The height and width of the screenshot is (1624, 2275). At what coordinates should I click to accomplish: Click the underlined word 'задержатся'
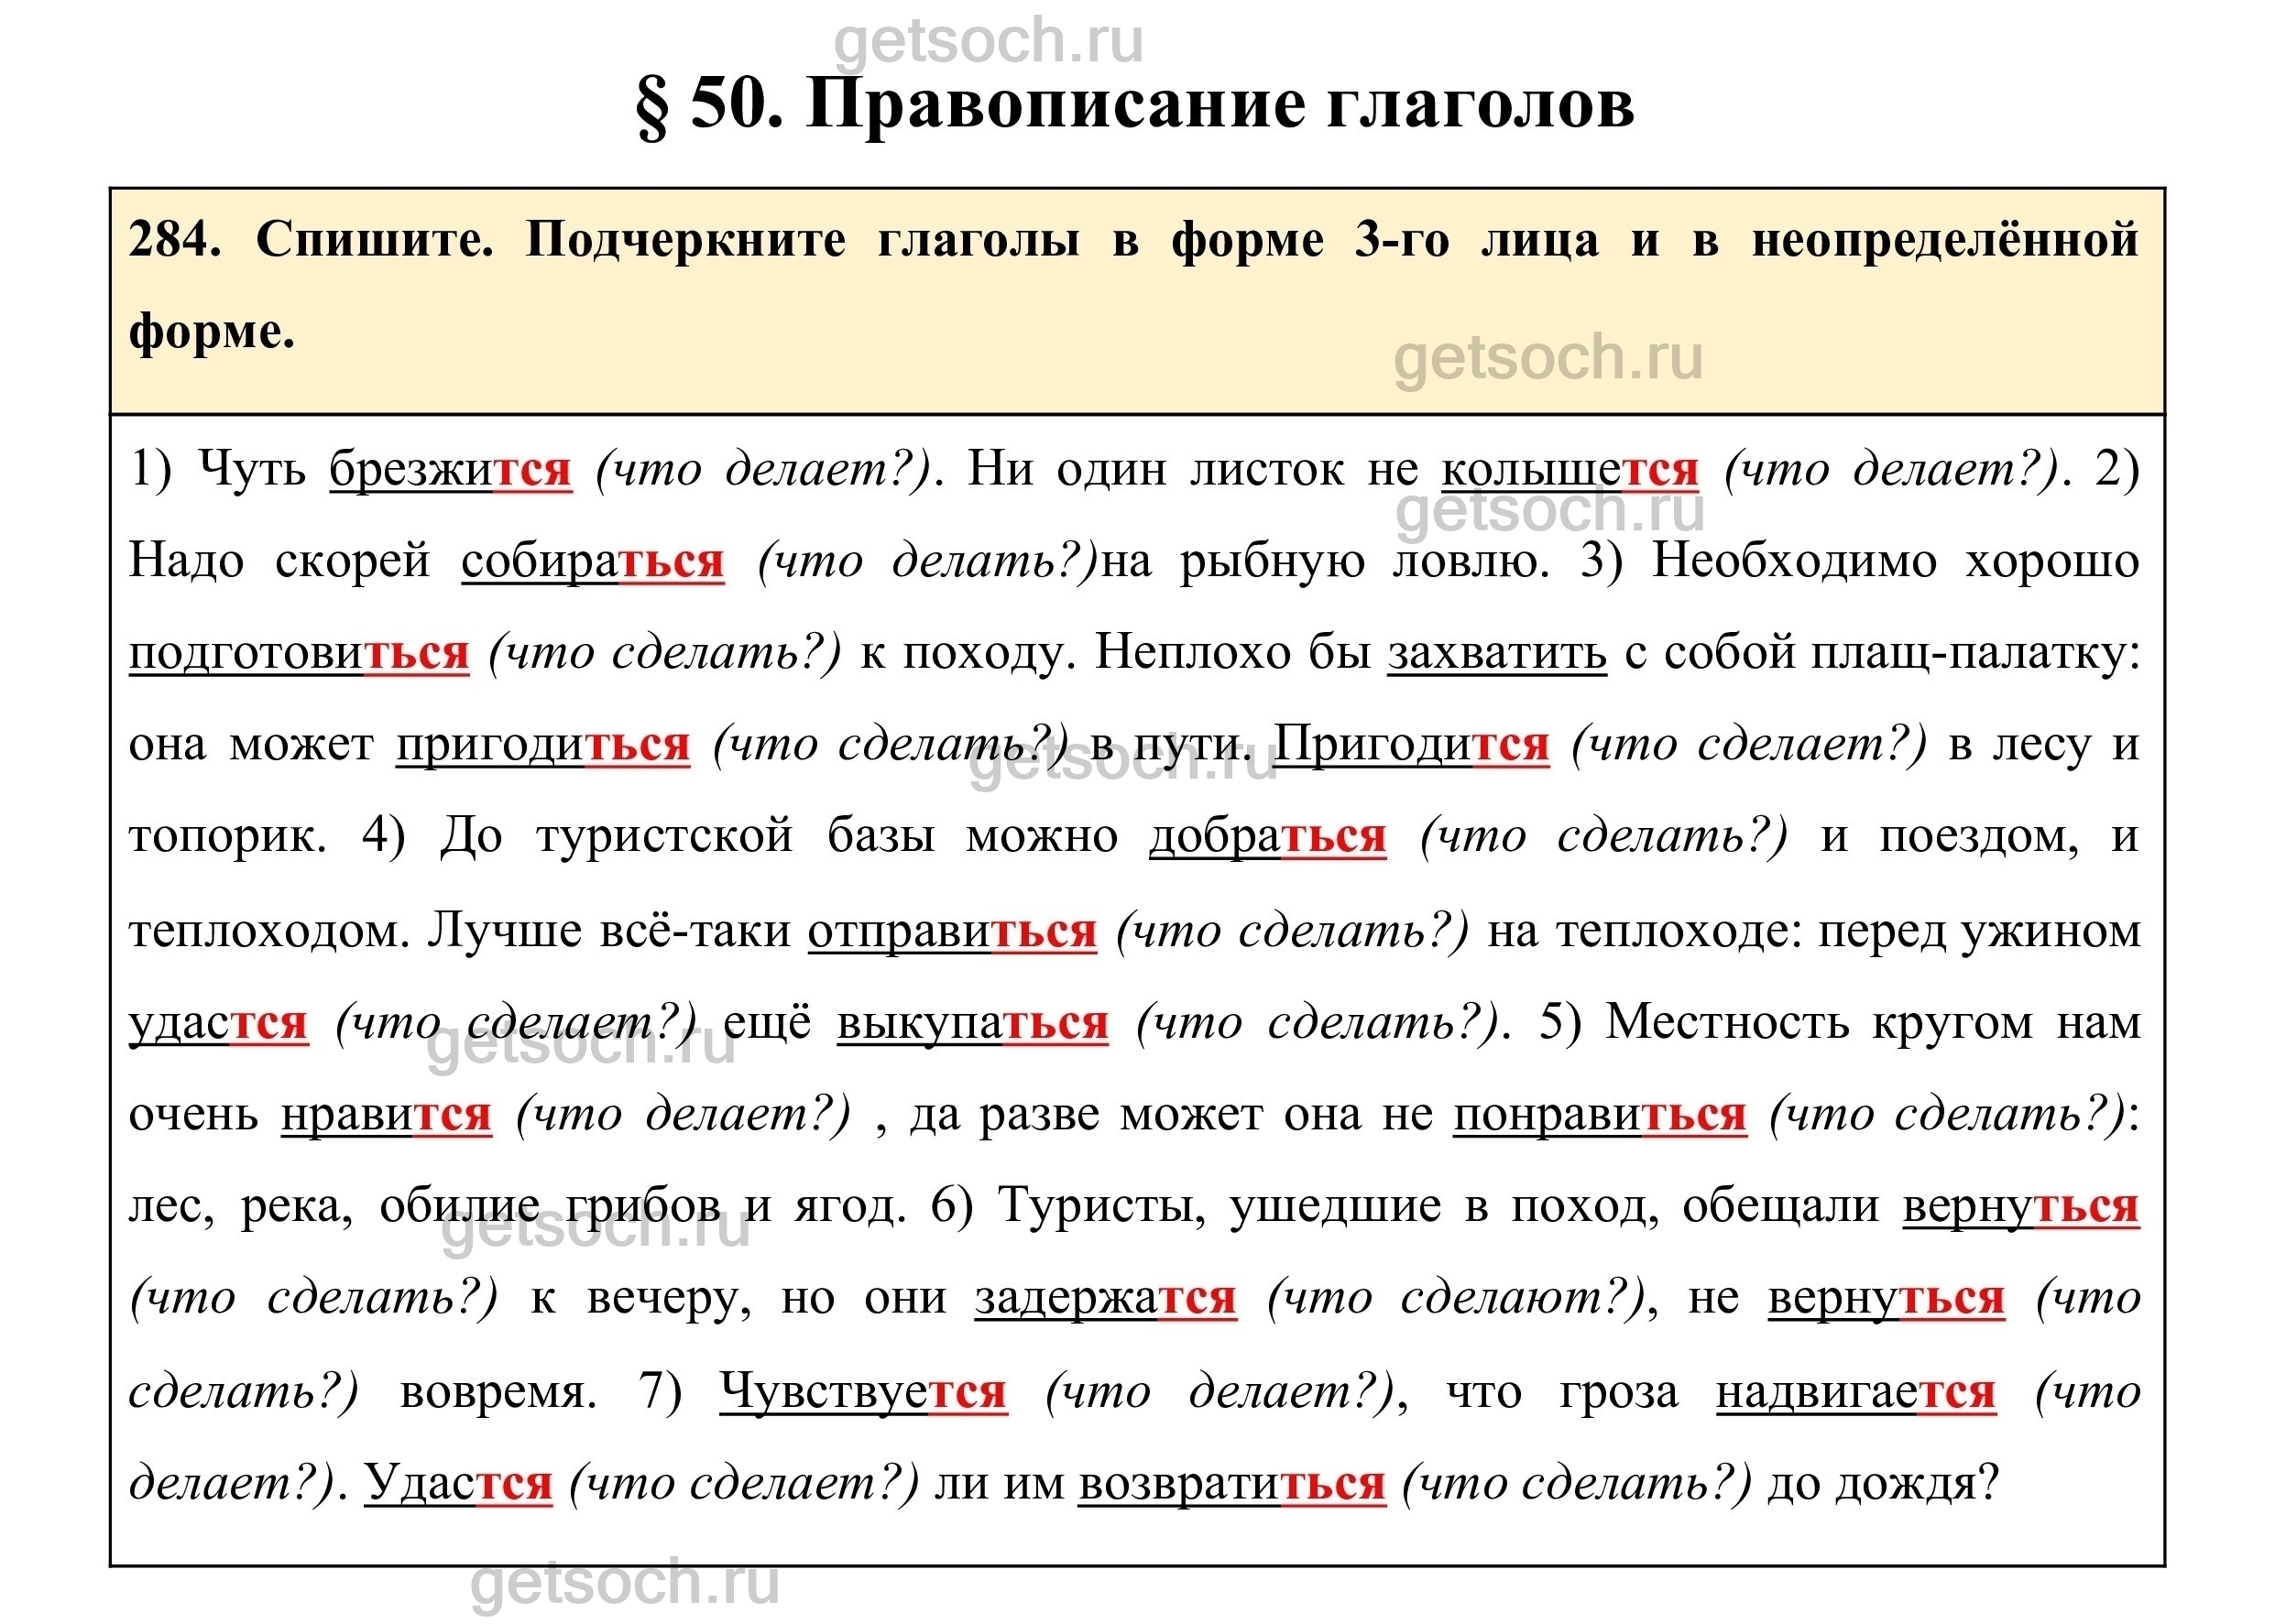tap(1105, 1298)
